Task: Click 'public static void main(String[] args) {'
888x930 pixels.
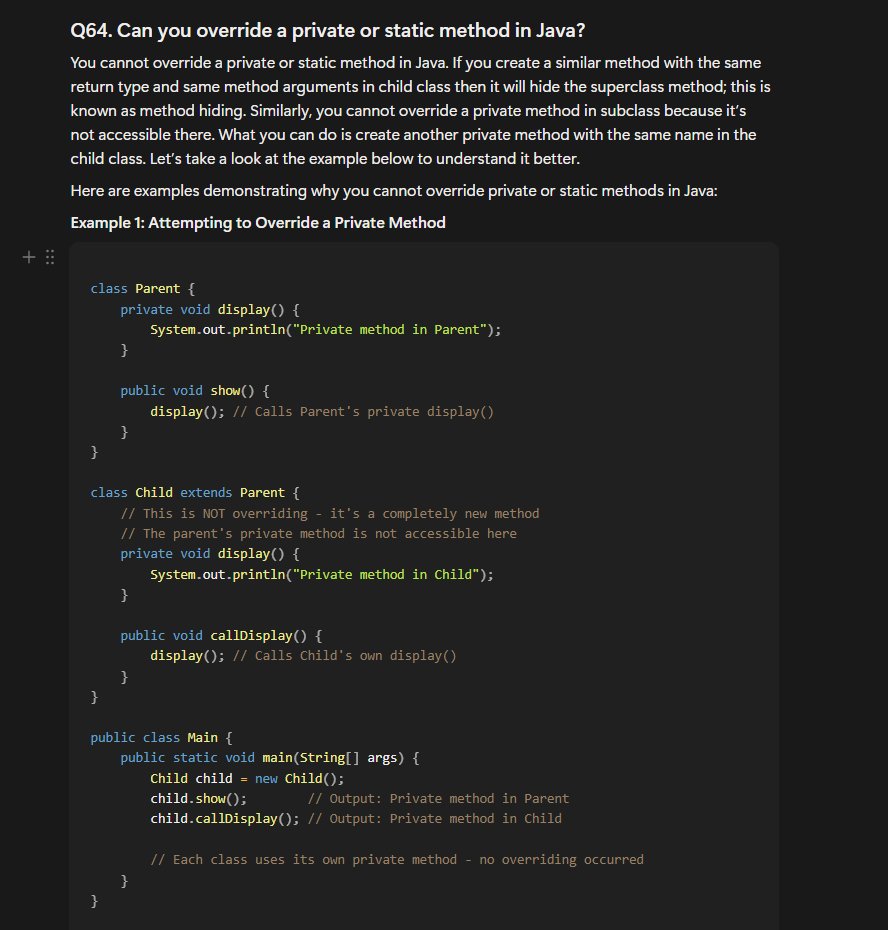Action: coord(270,758)
